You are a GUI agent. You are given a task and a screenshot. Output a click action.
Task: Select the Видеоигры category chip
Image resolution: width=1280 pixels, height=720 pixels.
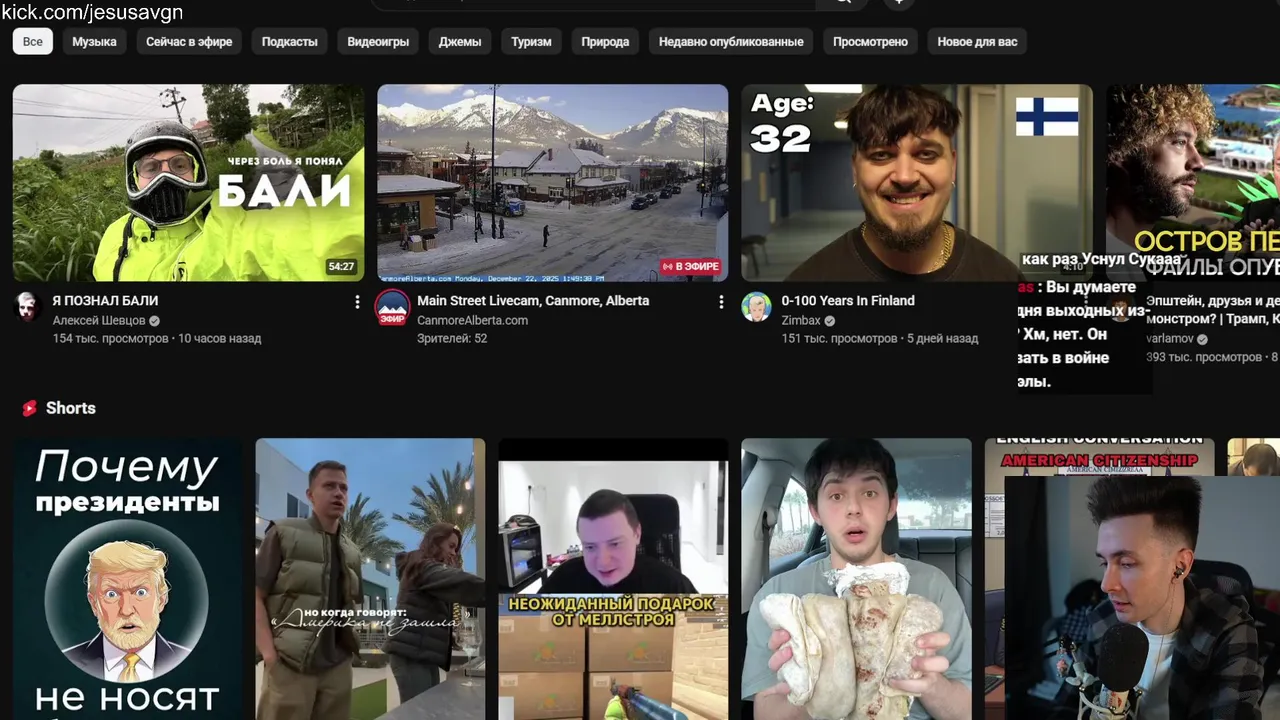pyautogui.click(x=378, y=42)
